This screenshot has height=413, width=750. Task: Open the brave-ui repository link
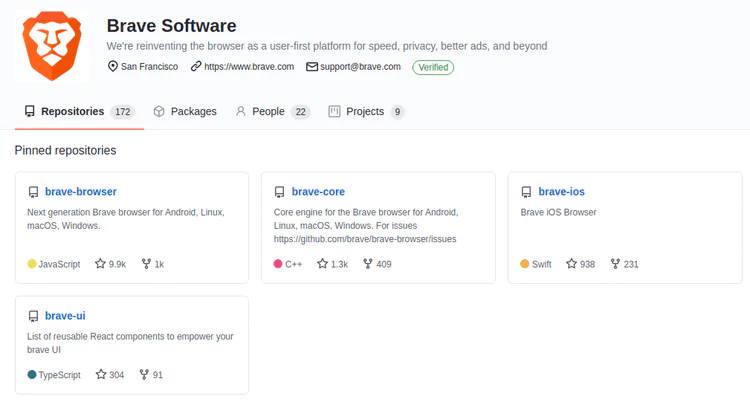click(x=65, y=316)
